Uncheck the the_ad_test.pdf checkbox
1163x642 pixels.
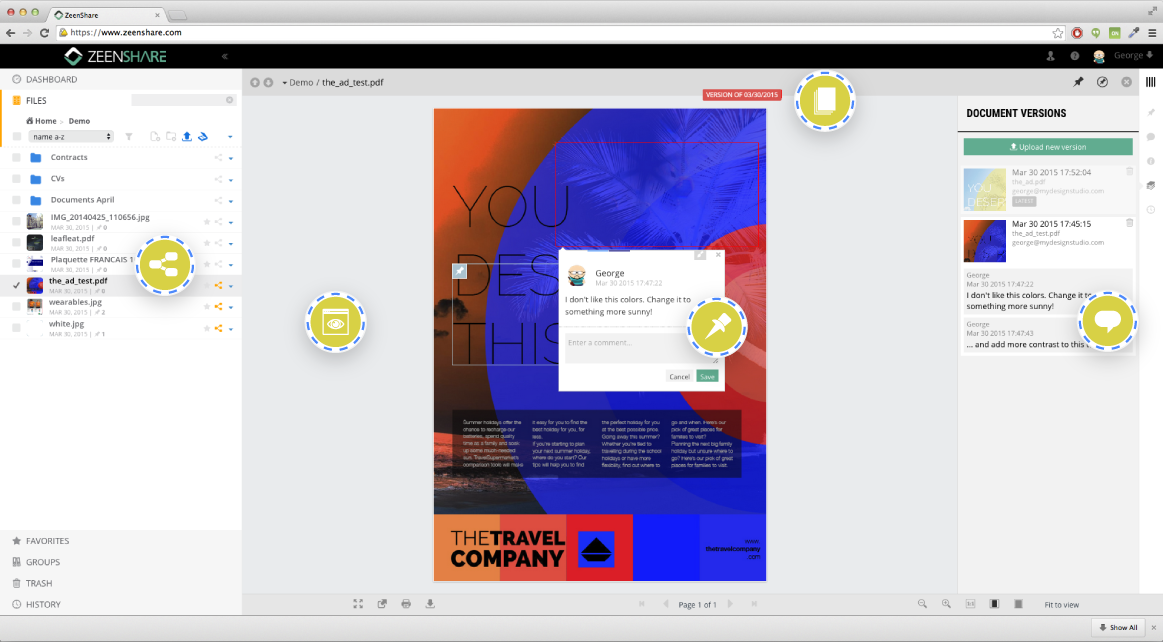pyautogui.click(x=16, y=285)
